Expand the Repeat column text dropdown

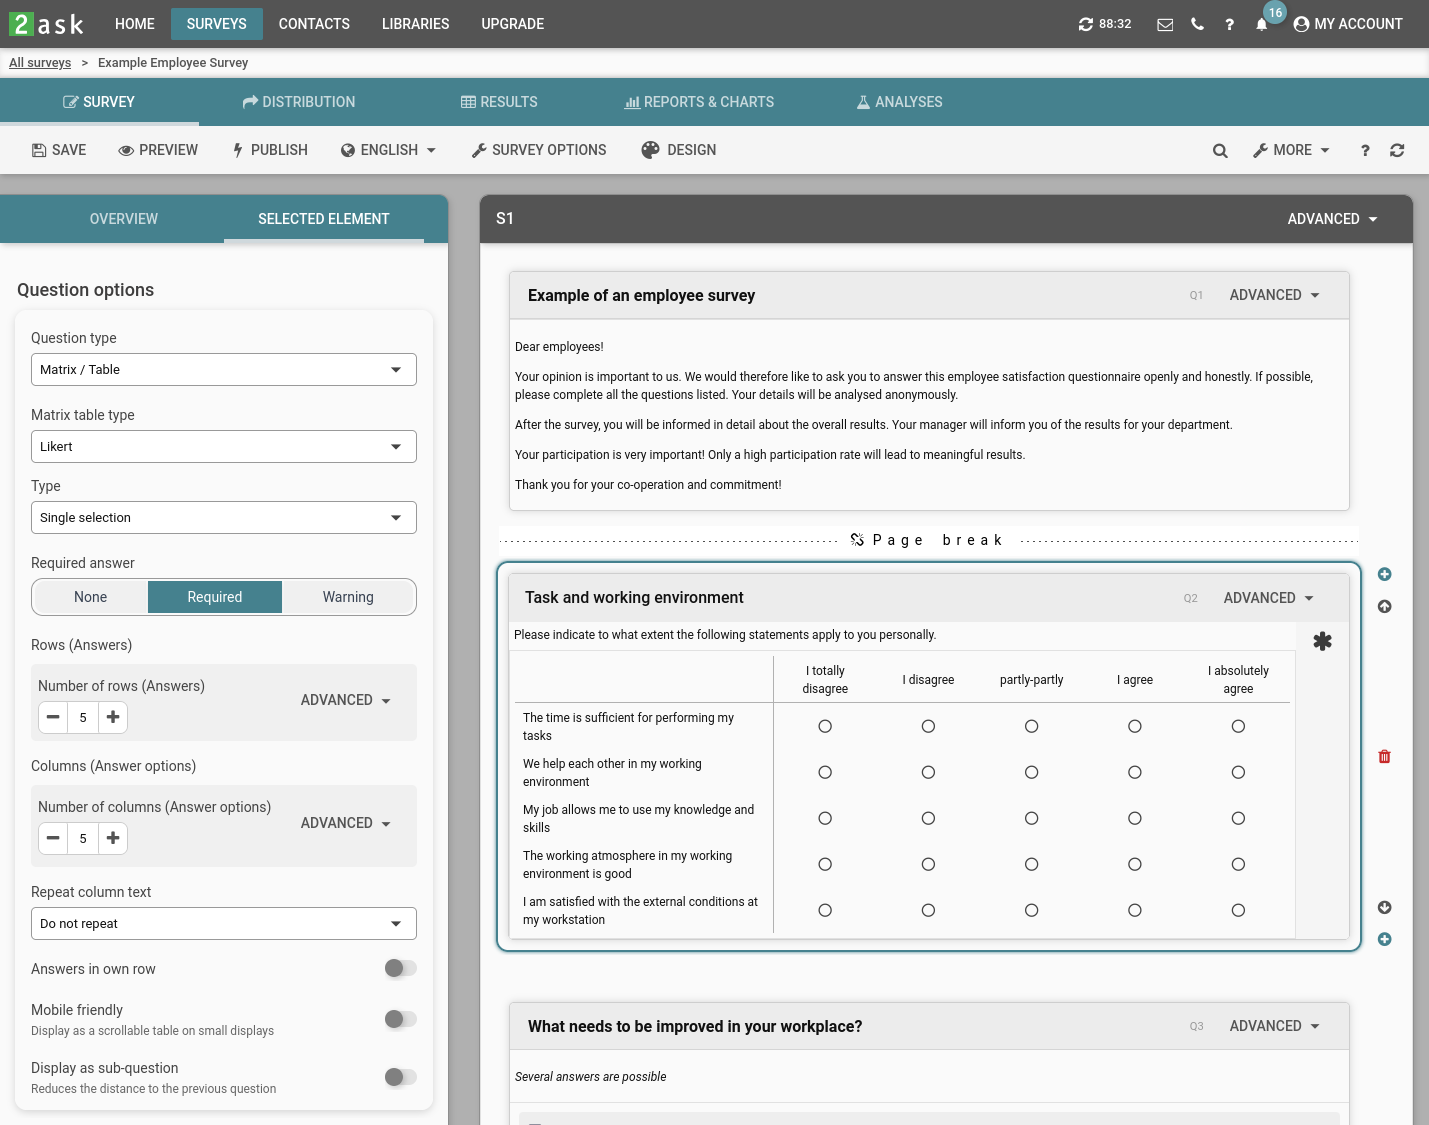(223, 924)
